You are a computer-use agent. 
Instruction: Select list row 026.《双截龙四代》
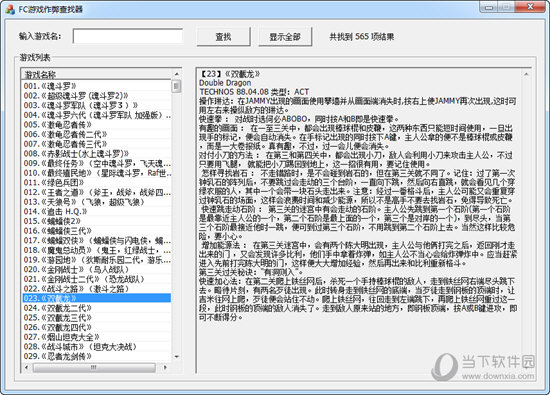pos(97,327)
